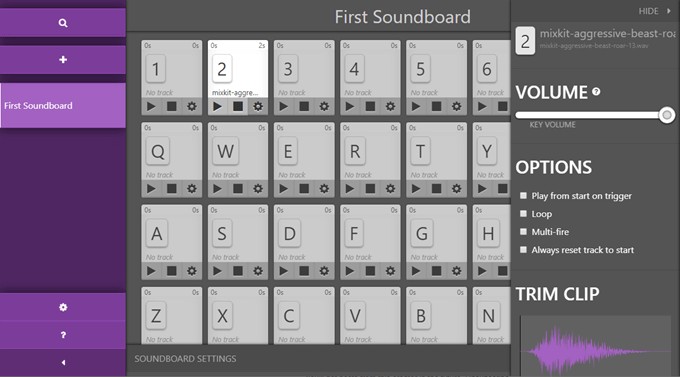Image resolution: width=680 pixels, height=377 pixels.
Task: Open the search icon in sidebar
Action: coord(63,23)
